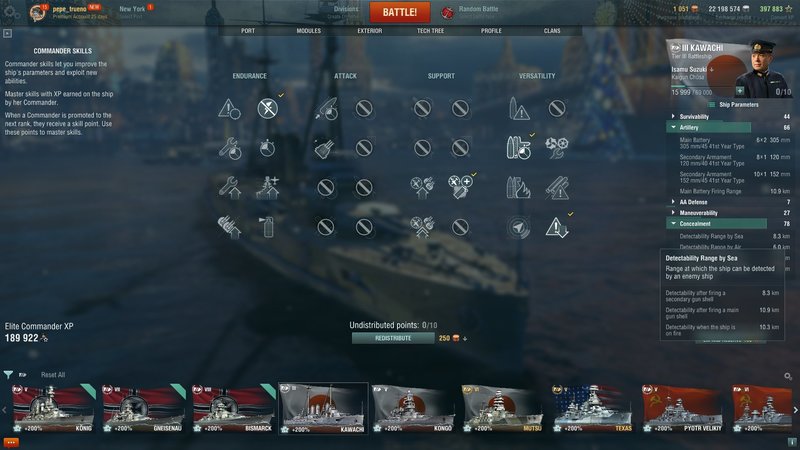The height and width of the screenshot is (450, 800).
Task: Select the fire extinguisher skill icon
Action: (268, 227)
